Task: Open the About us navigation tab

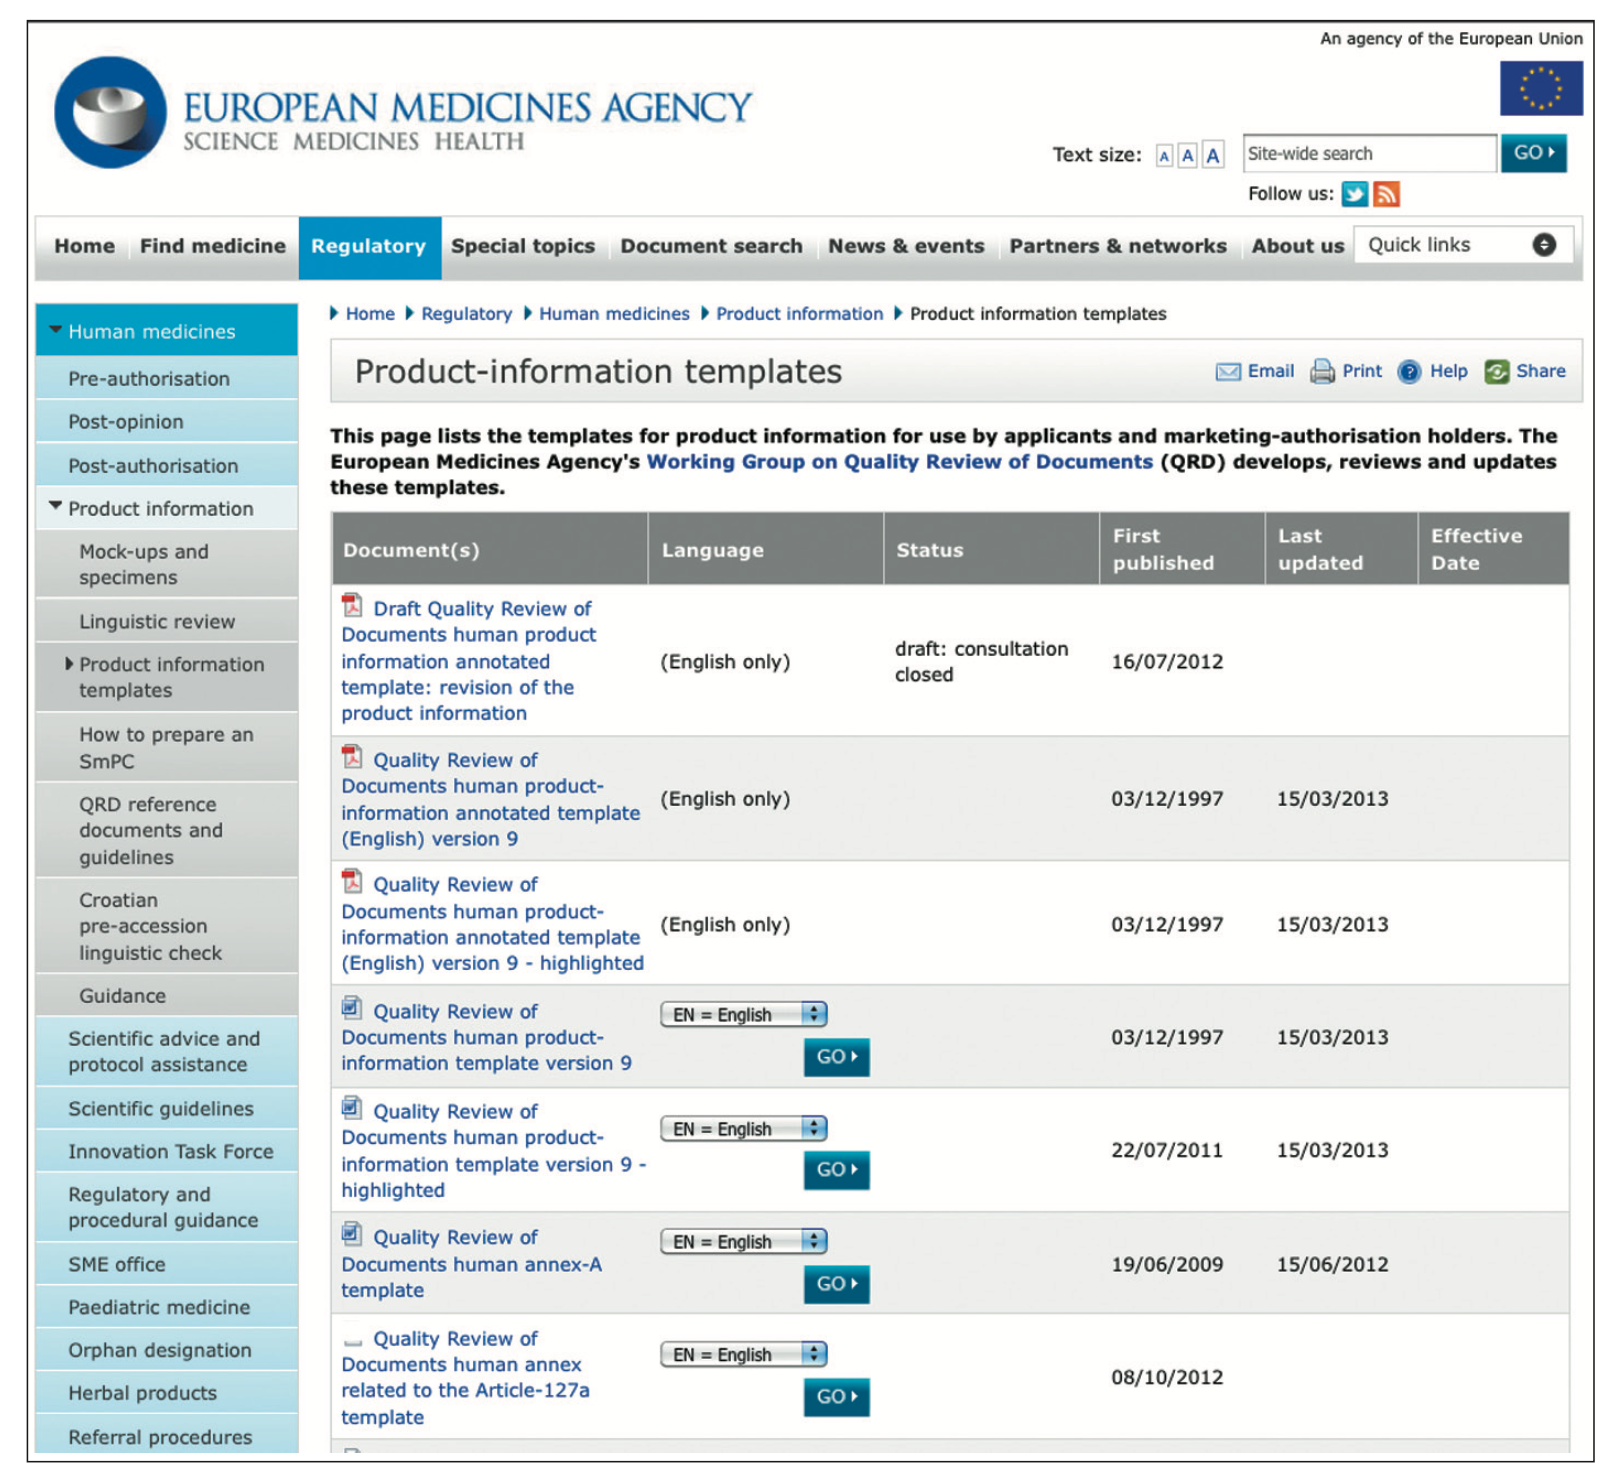Action: pyautogui.click(x=1298, y=246)
